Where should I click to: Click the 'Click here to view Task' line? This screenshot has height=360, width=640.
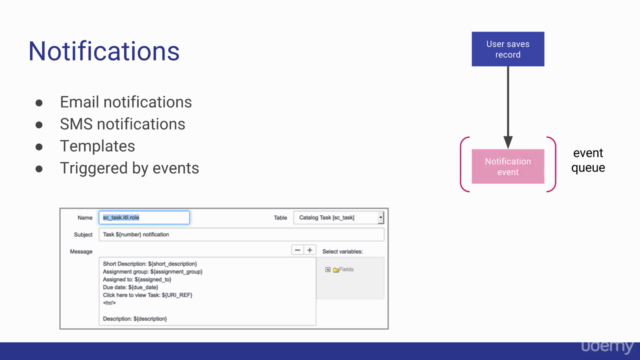pos(147,295)
